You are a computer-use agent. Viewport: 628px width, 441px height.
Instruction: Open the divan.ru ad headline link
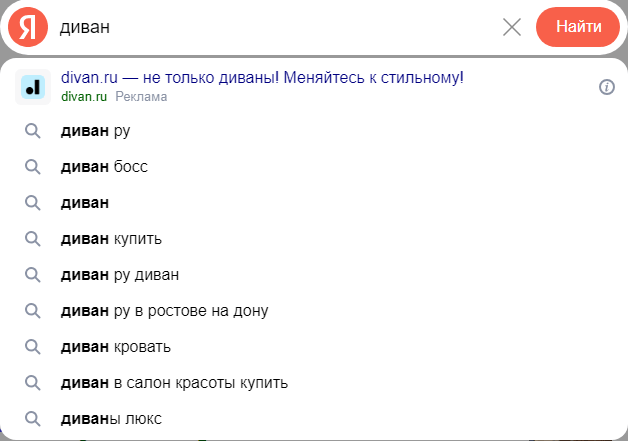click(262, 78)
